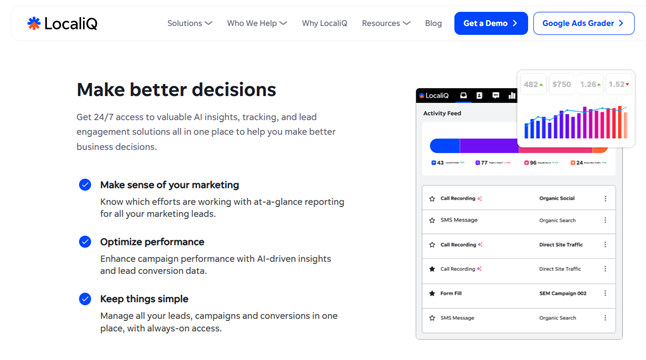
Task: Open the Resources dropdown menu
Action: click(x=386, y=23)
